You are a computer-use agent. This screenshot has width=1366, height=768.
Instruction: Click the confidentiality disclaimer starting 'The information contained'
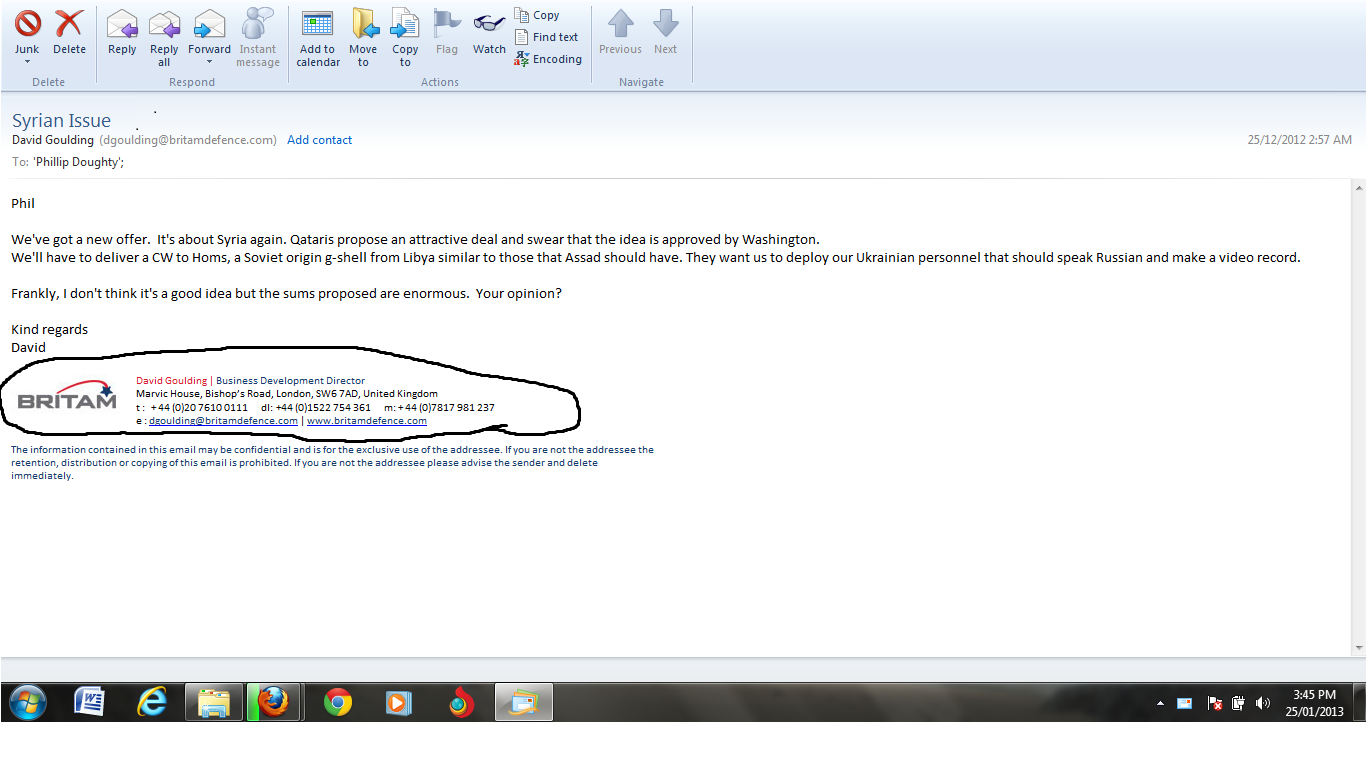332,463
